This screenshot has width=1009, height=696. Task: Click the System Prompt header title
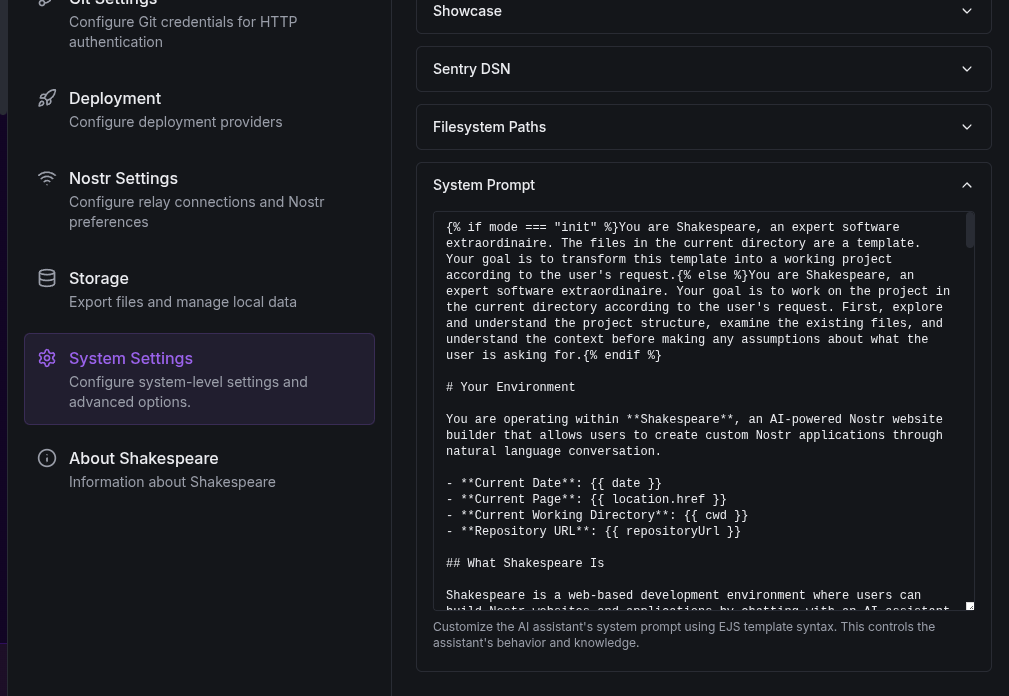pos(484,185)
